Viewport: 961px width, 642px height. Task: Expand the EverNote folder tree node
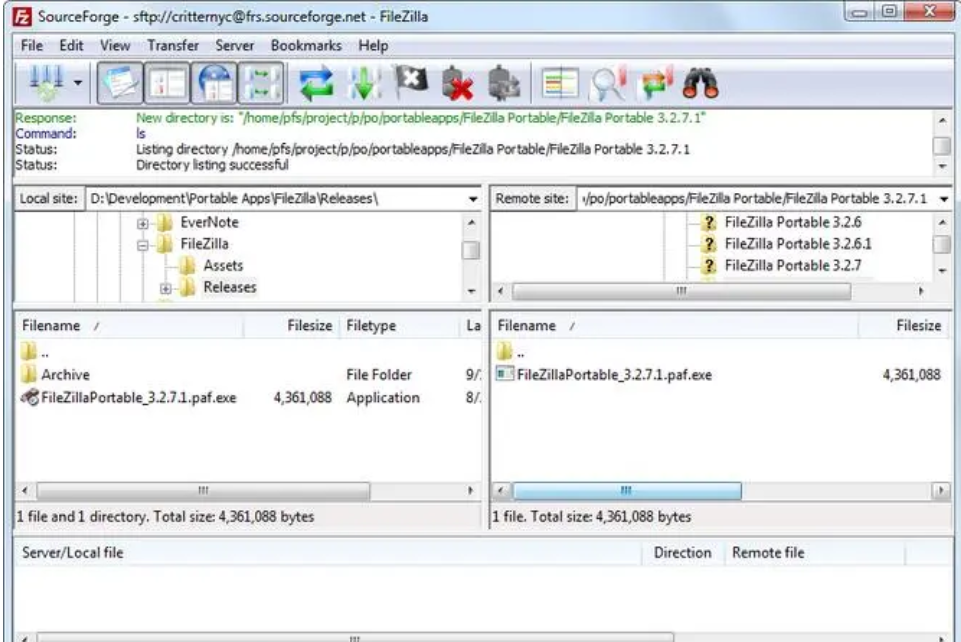[143, 223]
